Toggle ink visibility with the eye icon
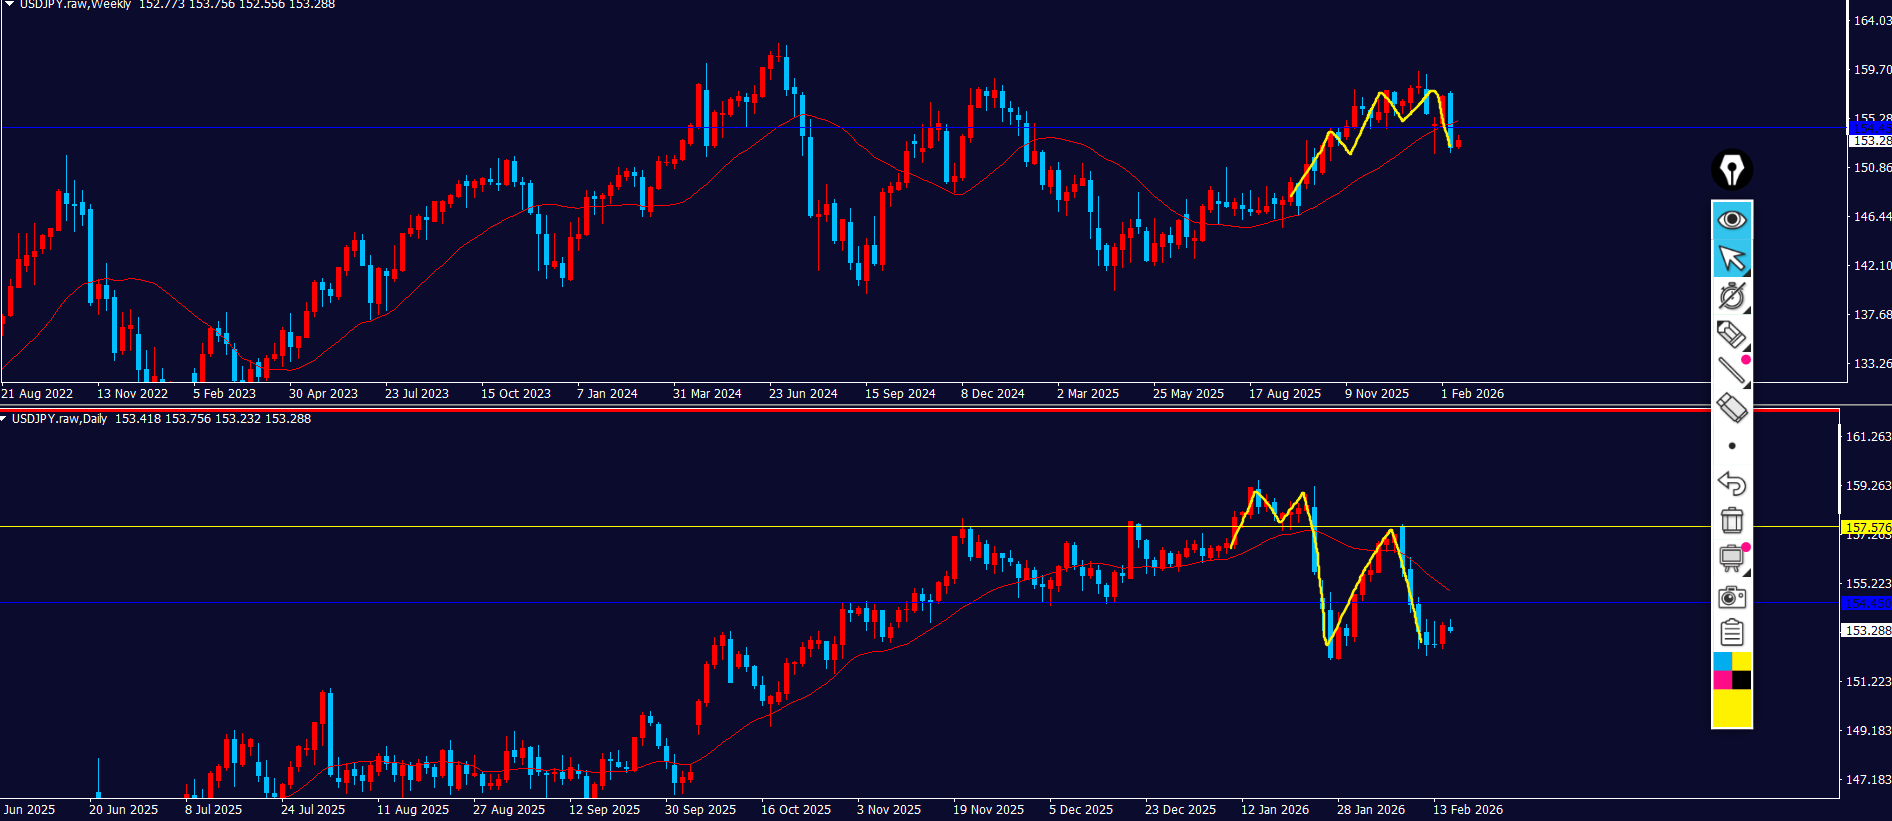This screenshot has width=1892, height=821. pyautogui.click(x=1731, y=219)
